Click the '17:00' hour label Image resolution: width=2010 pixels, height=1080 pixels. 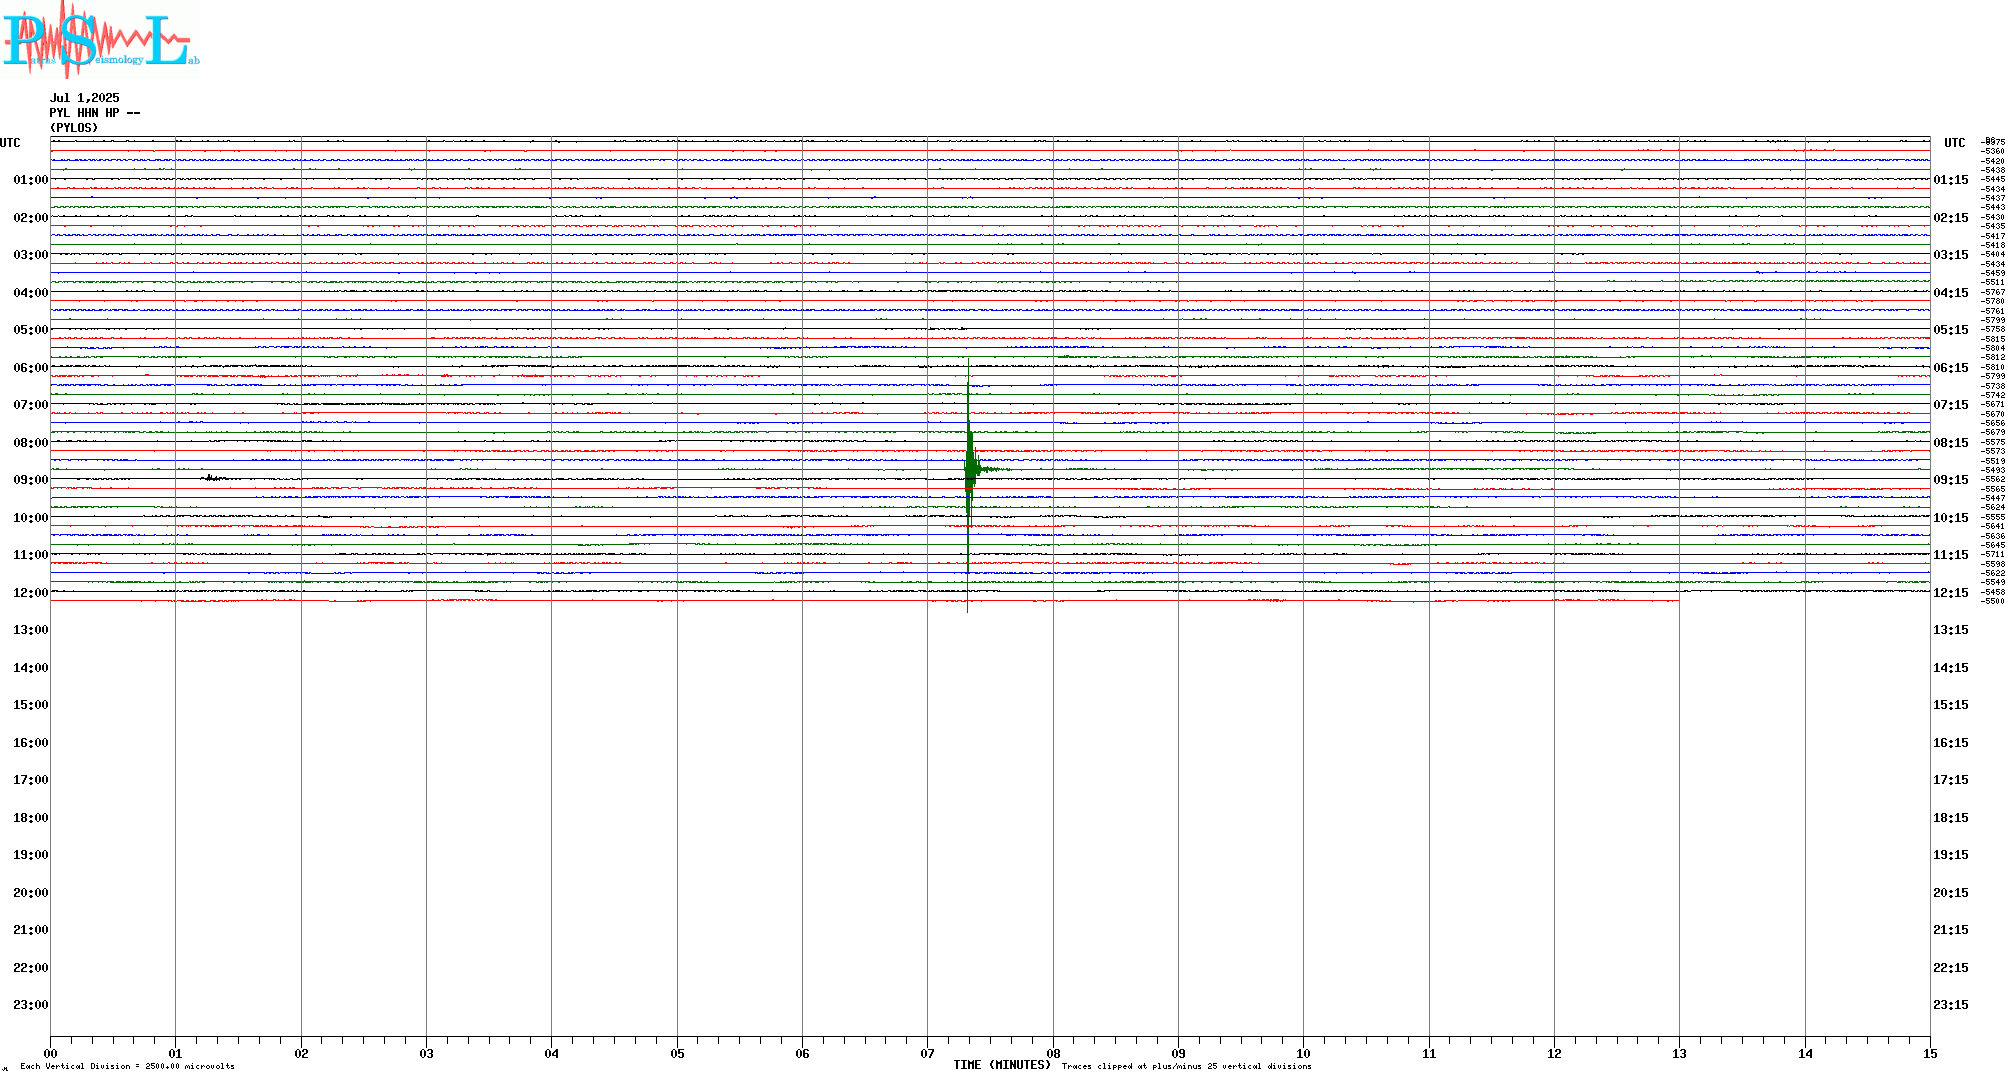pos(31,780)
